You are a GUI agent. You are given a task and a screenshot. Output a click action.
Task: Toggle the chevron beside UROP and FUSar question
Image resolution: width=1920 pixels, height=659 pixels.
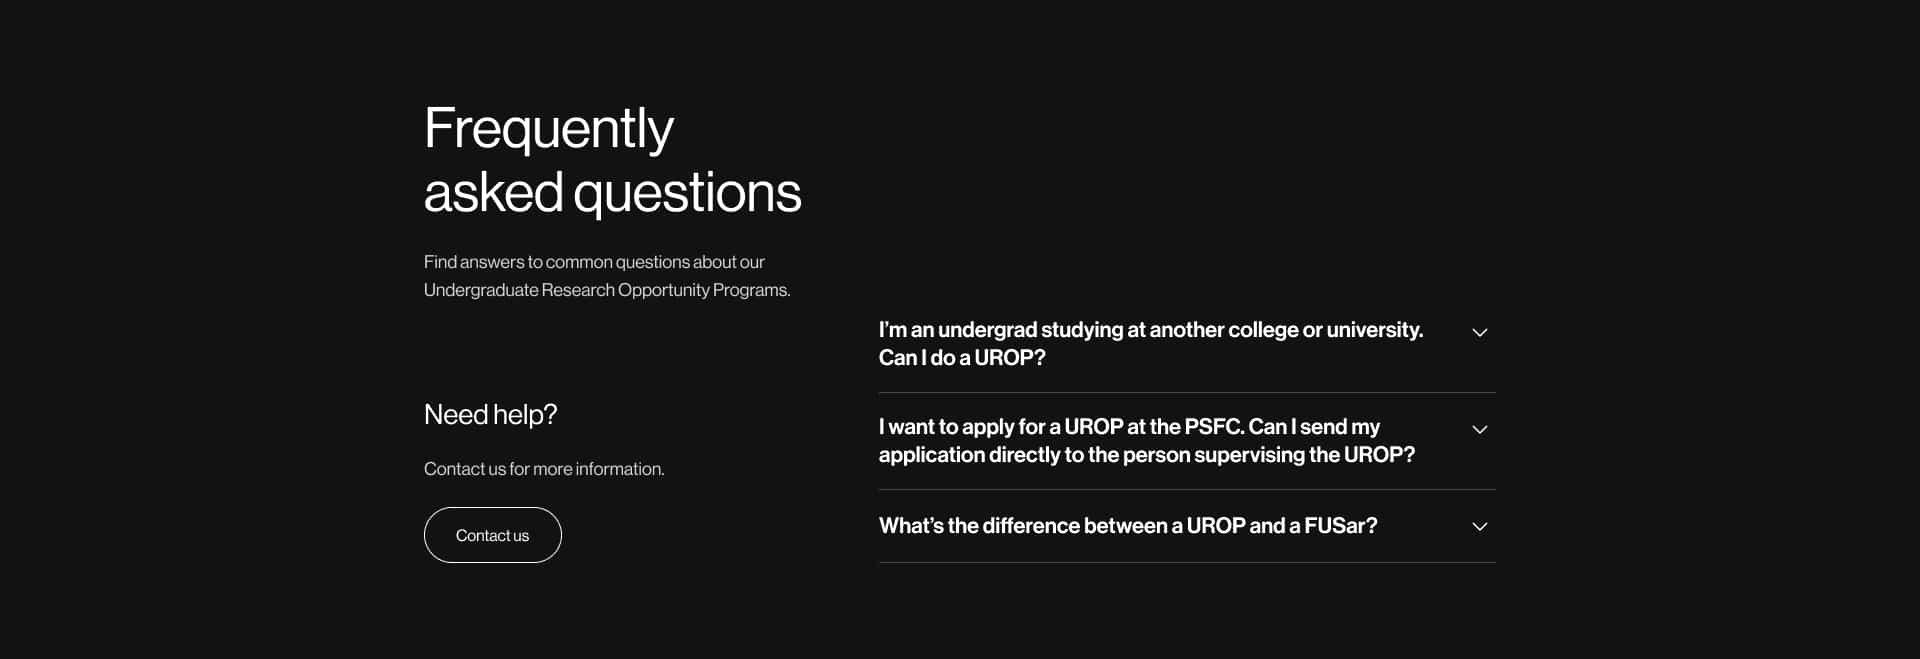(x=1479, y=526)
